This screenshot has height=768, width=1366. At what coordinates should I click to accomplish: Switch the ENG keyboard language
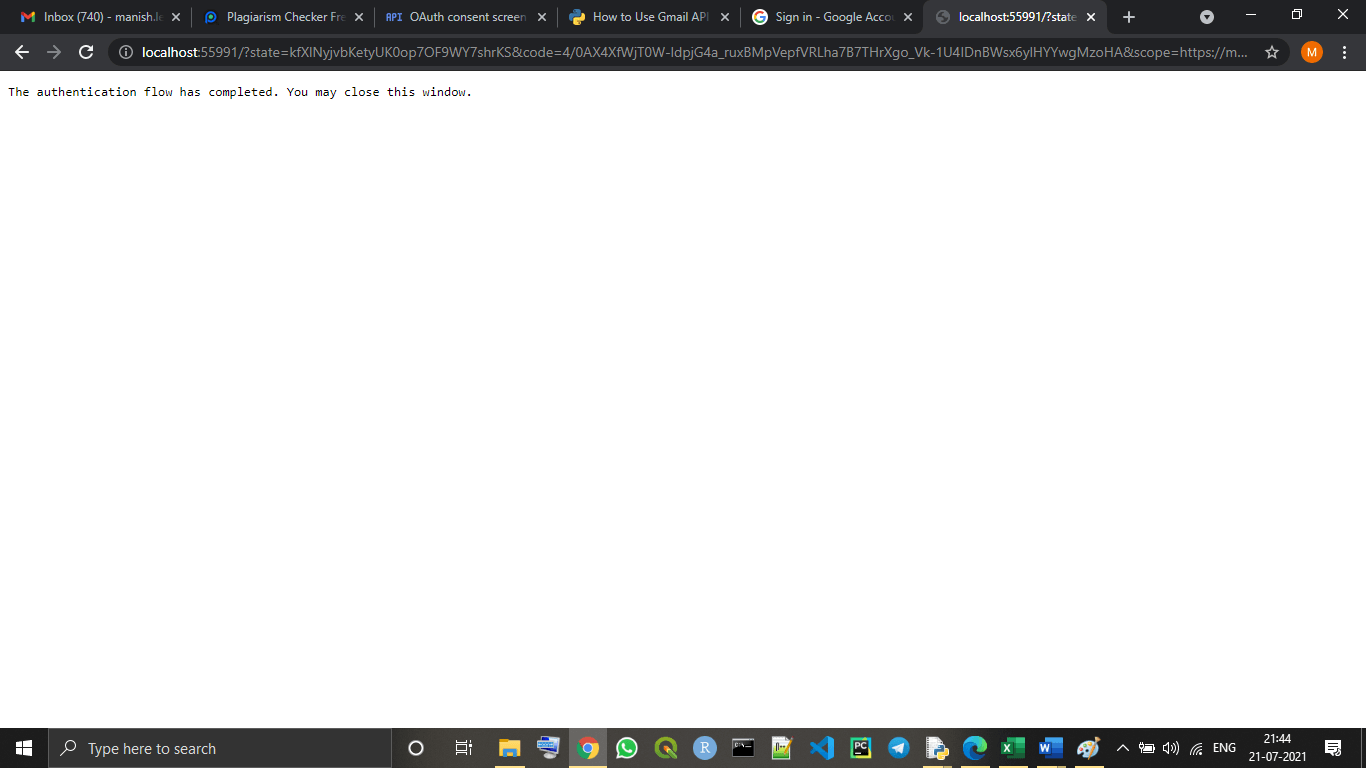1222,747
